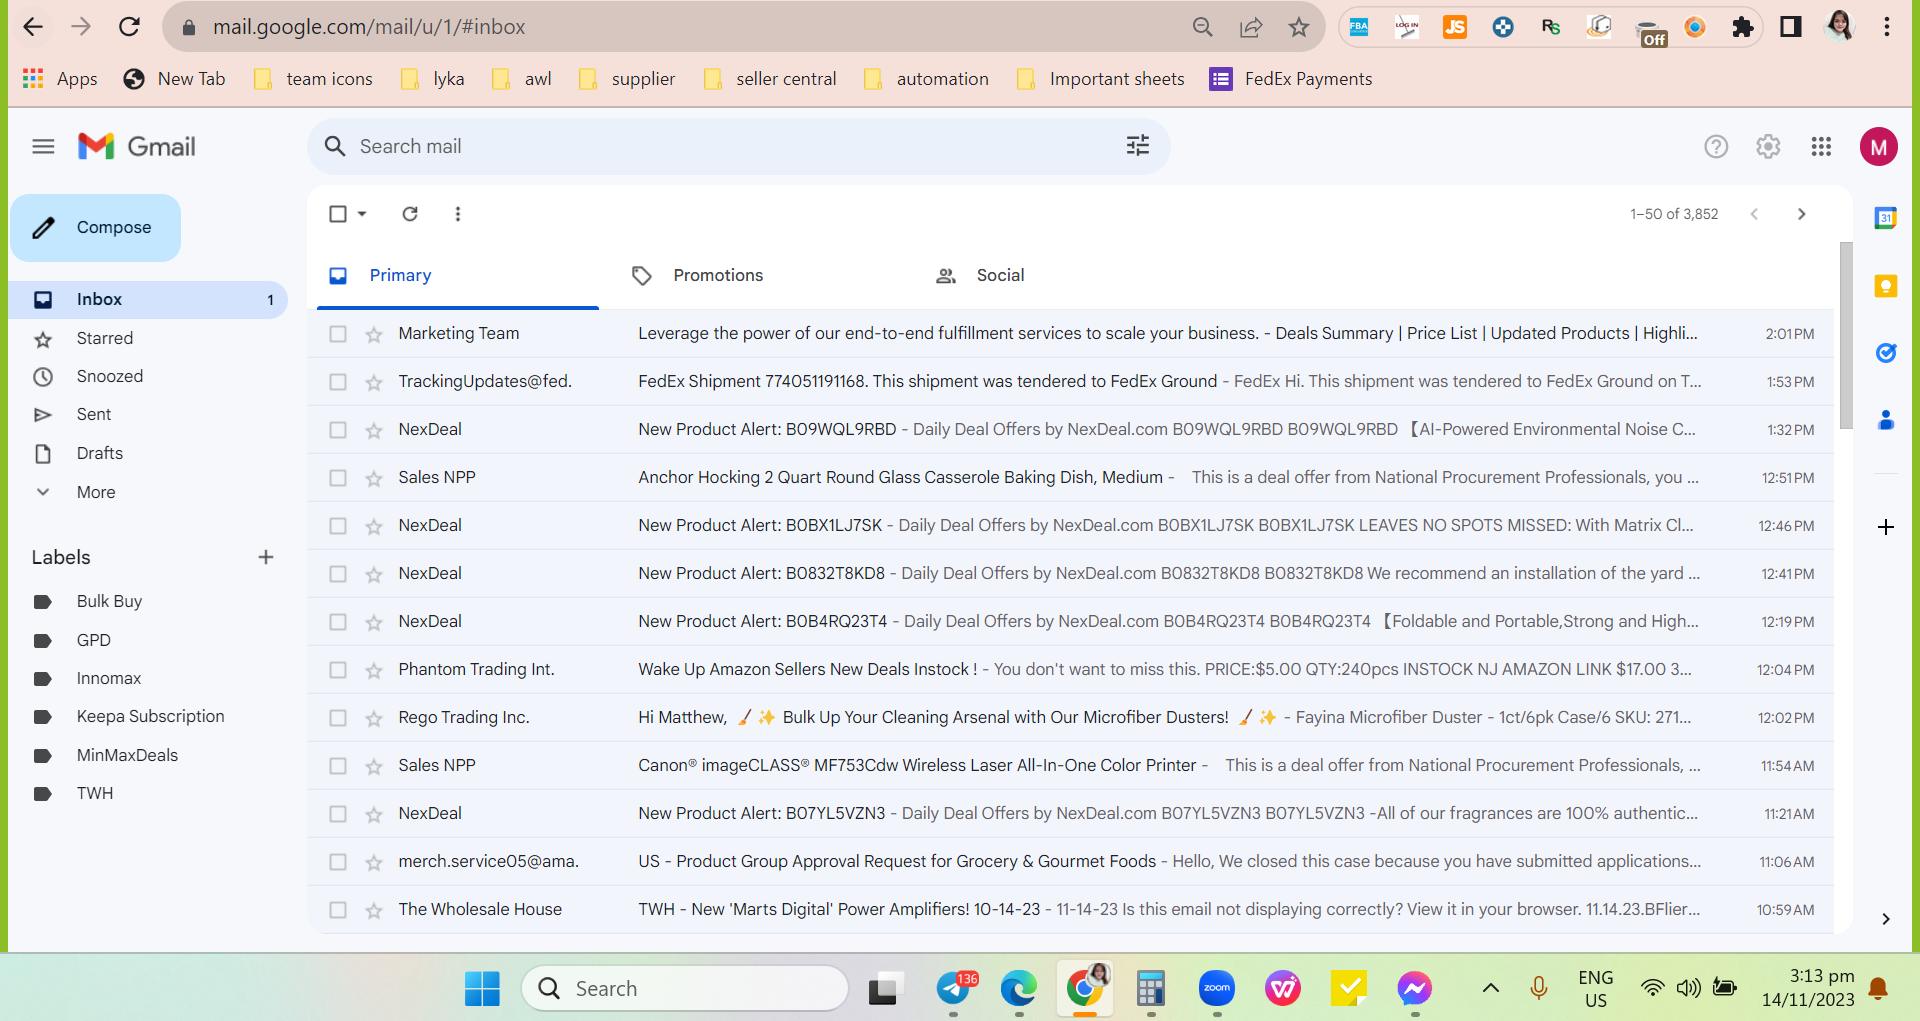The width and height of the screenshot is (1920, 1021).
Task: Select the Canon imageCLASS Sales NPP email
Action: pyautogui.click(x=338, y=766)
